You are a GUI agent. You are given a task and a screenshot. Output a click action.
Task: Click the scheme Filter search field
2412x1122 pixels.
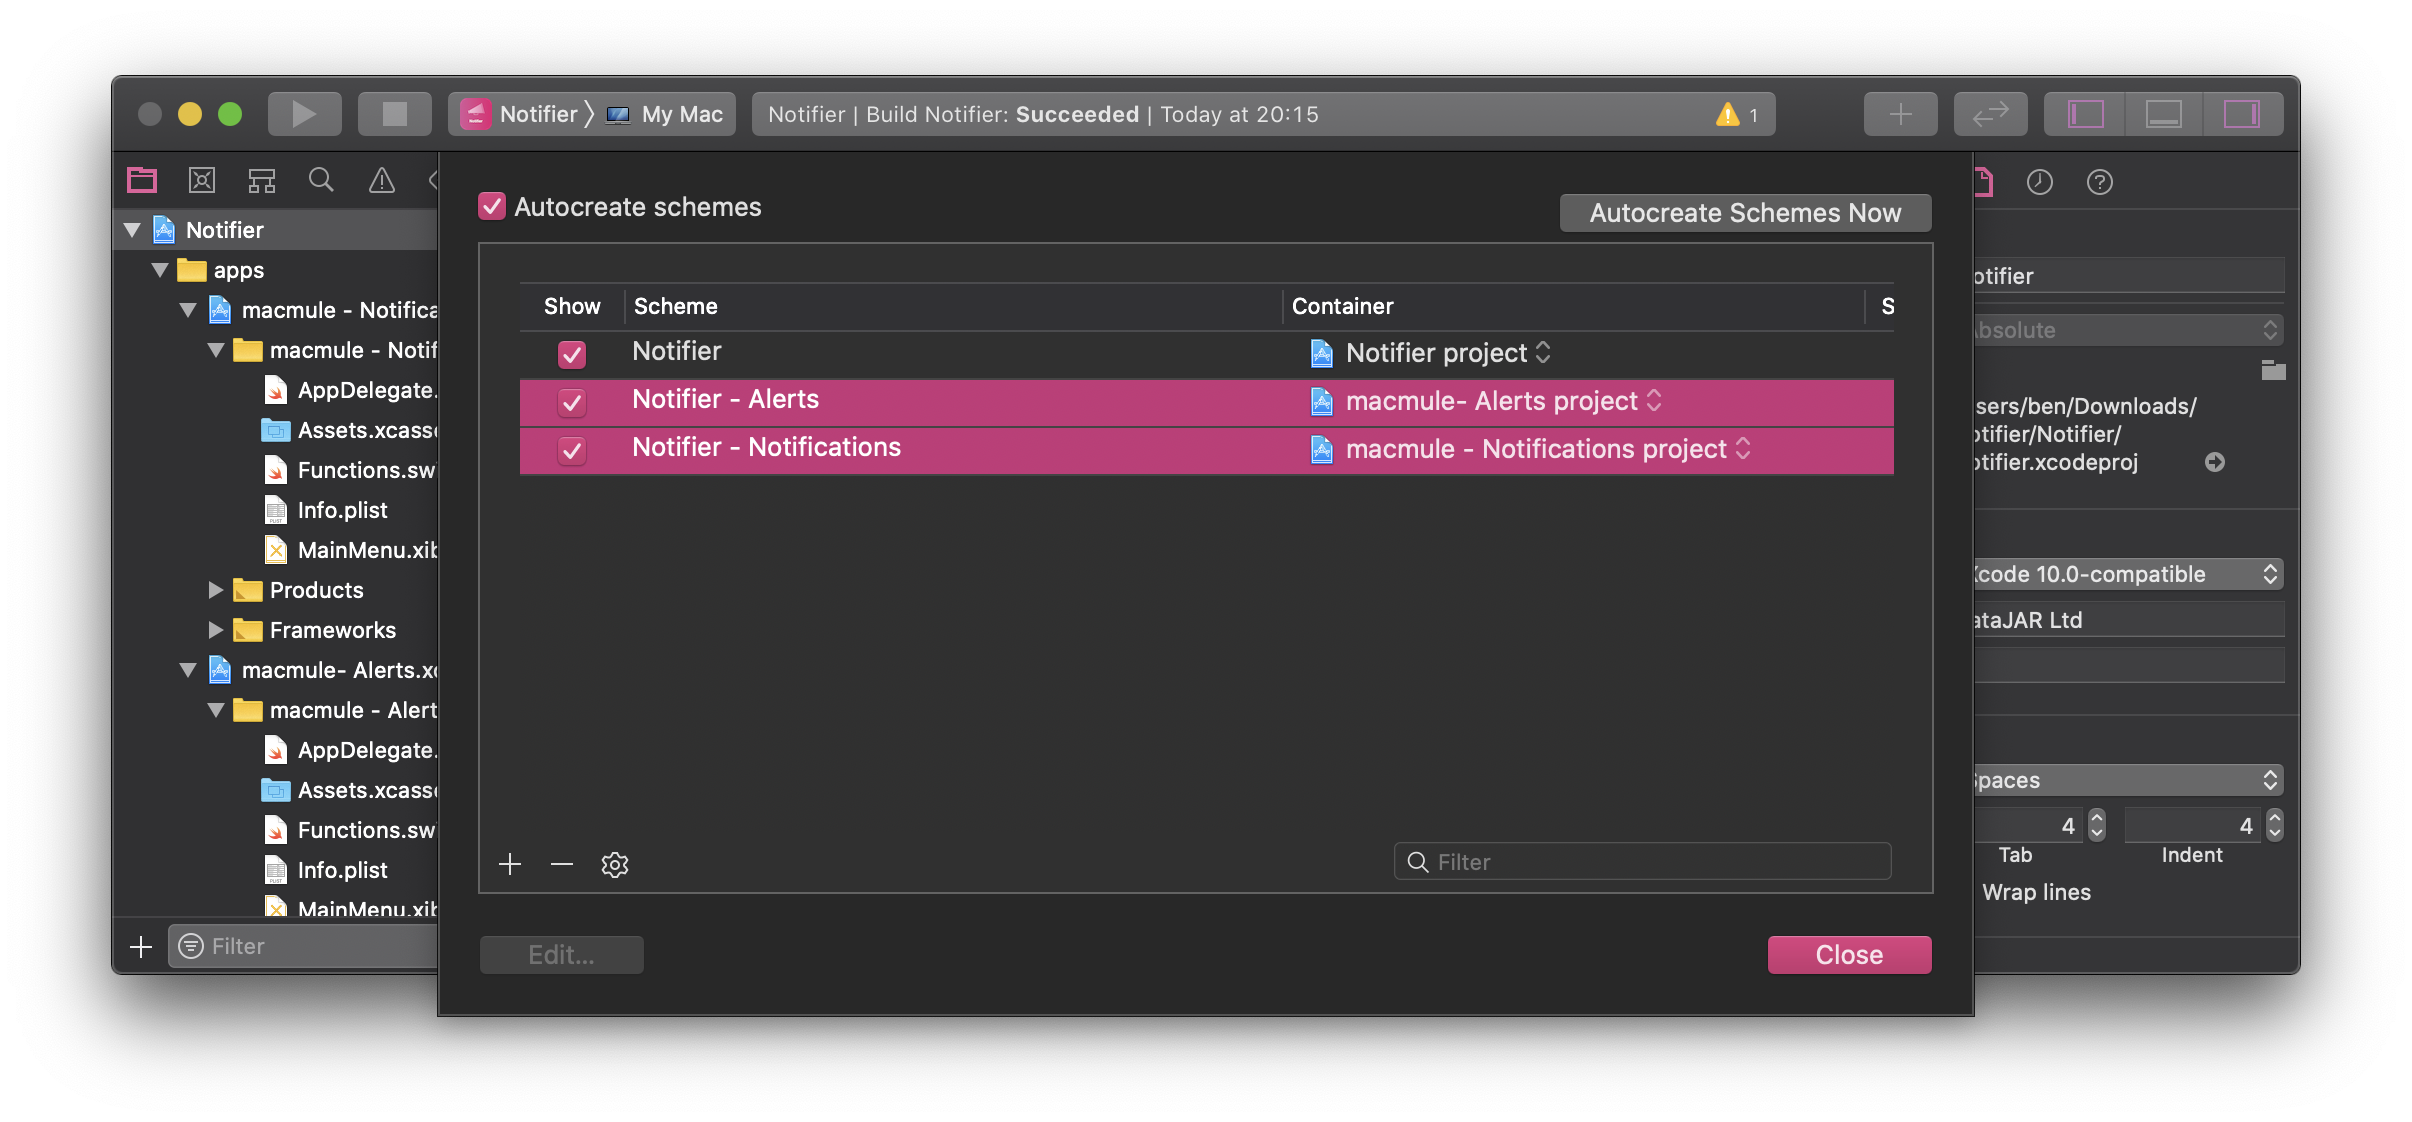(x=1650, y=862)
